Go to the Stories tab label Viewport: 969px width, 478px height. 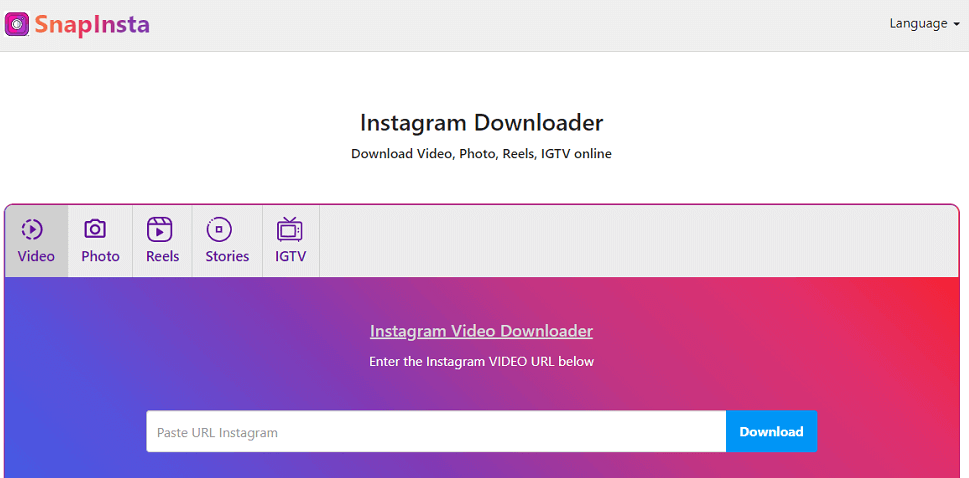(227, 256)
